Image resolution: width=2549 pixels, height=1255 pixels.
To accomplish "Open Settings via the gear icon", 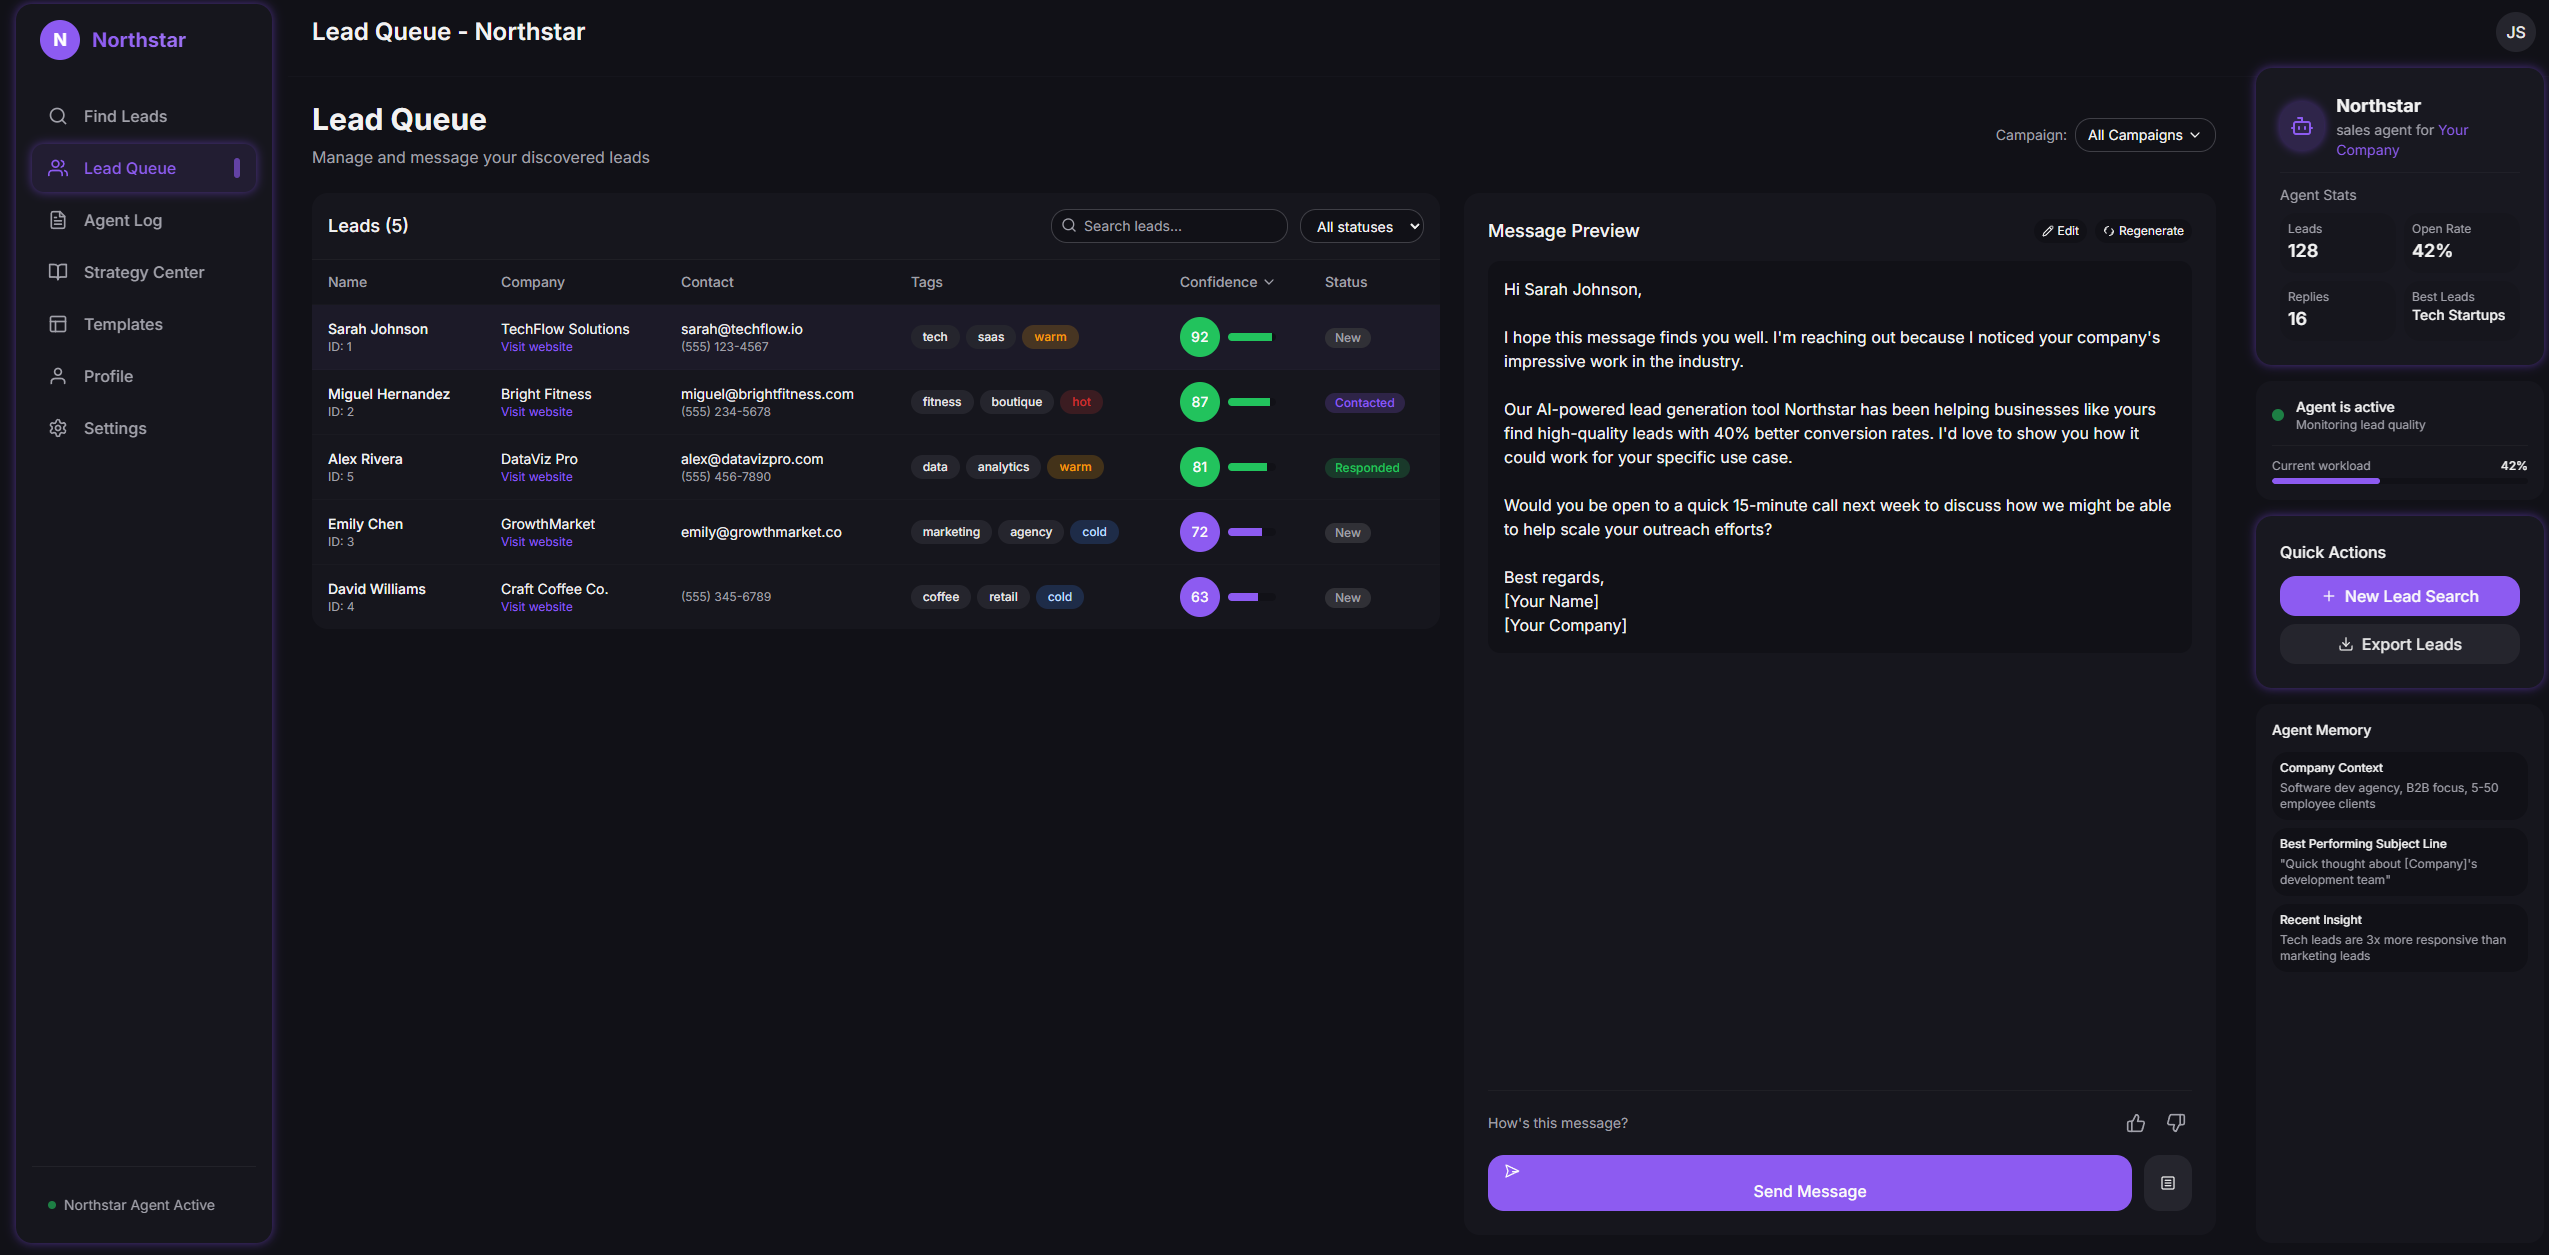I will [x=58, y=428].
